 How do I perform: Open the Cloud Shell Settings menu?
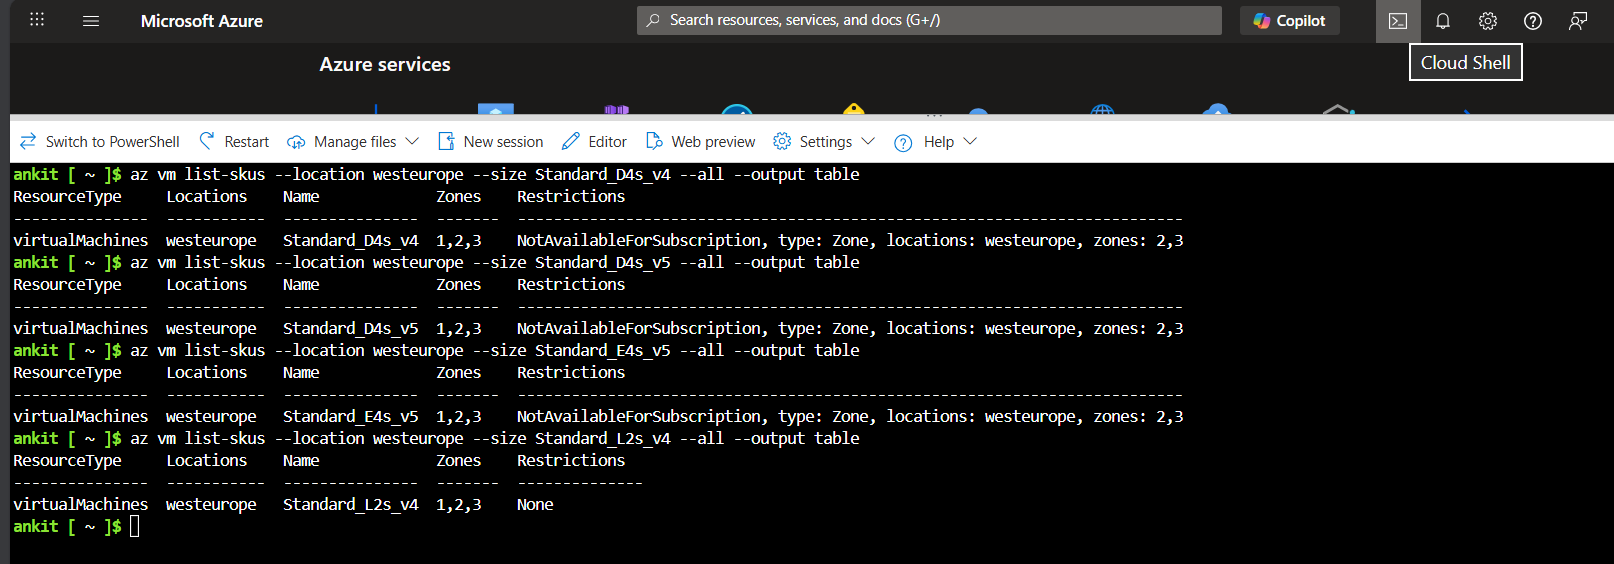tap(824, 142)
